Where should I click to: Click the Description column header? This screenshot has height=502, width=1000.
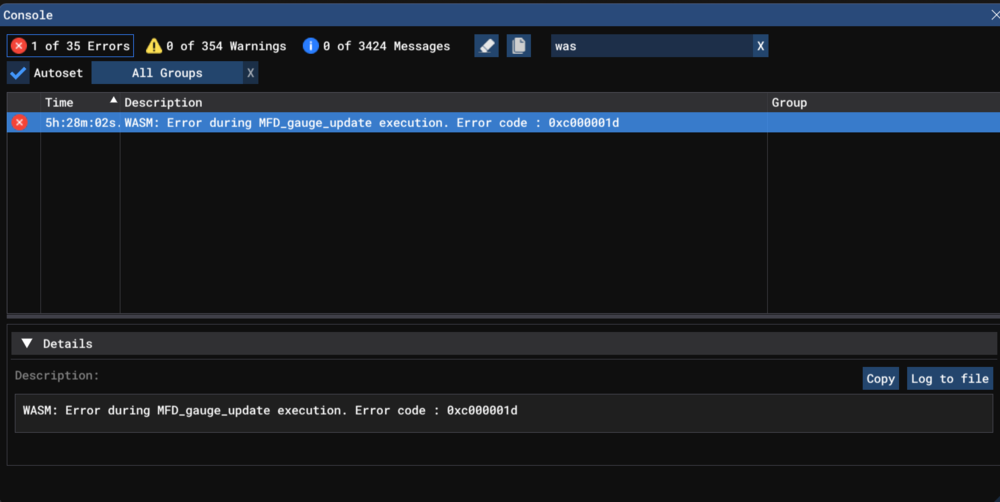click(163, 102)
